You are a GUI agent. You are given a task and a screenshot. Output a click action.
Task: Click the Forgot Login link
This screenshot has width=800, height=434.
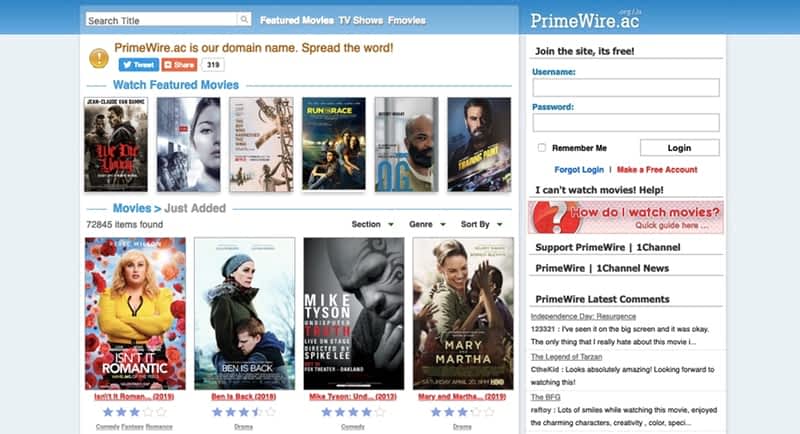[x=579, y=170]
